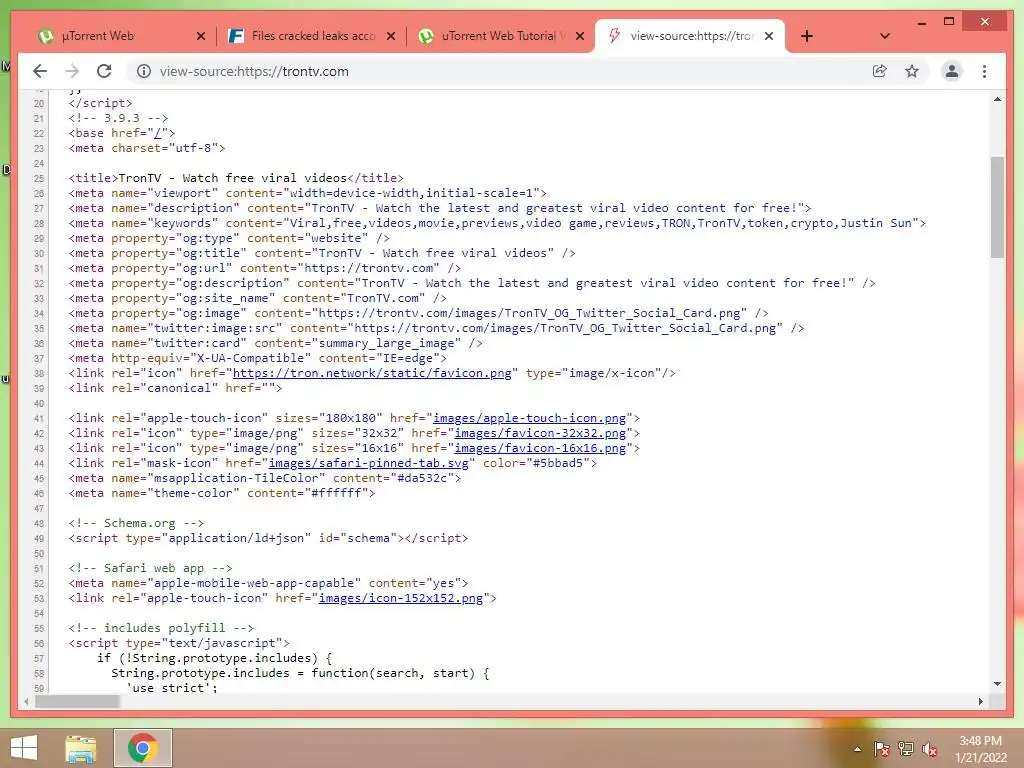Click the keywords meta line 28

[497, 223]
